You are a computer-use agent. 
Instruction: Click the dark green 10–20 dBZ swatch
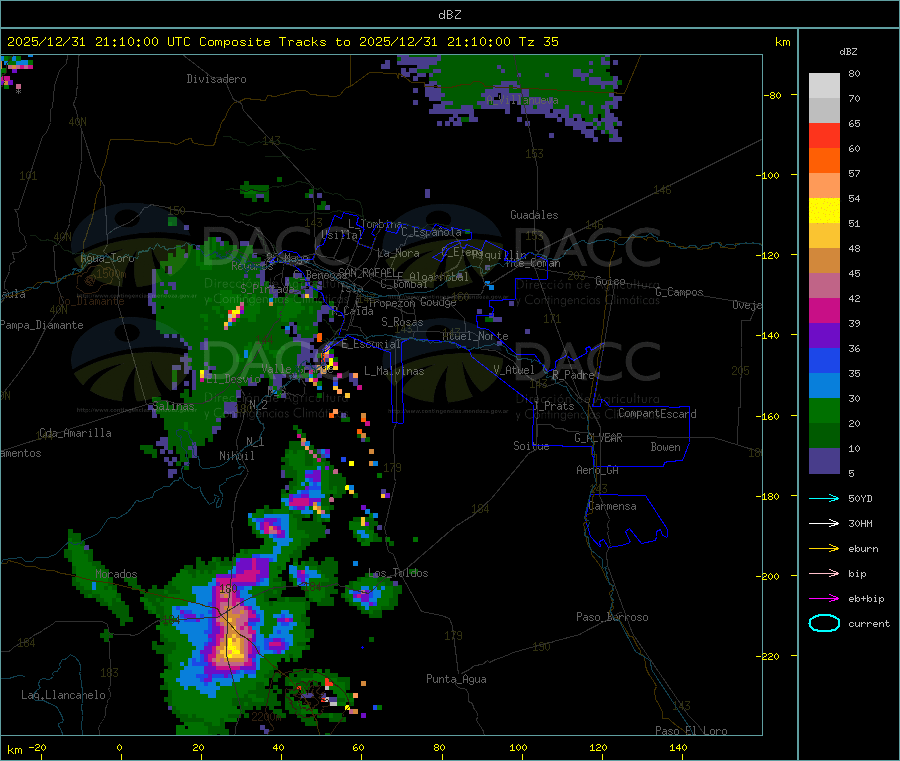tap(824, 436)
